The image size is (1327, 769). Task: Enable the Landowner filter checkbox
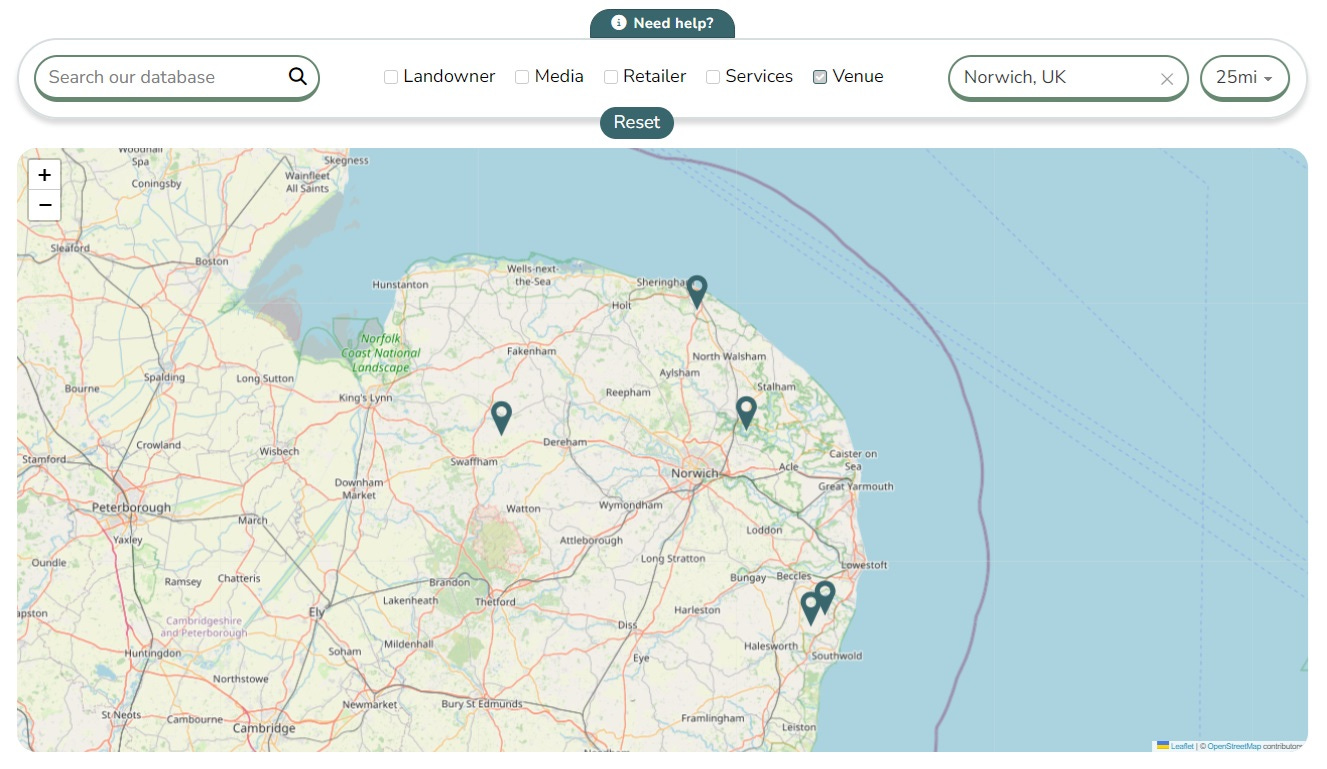point(391,77)
